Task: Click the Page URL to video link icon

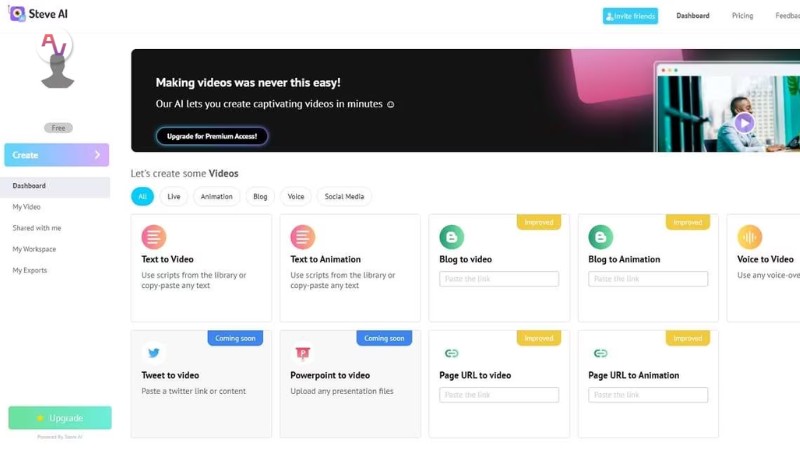Action: tap(452, 353)
